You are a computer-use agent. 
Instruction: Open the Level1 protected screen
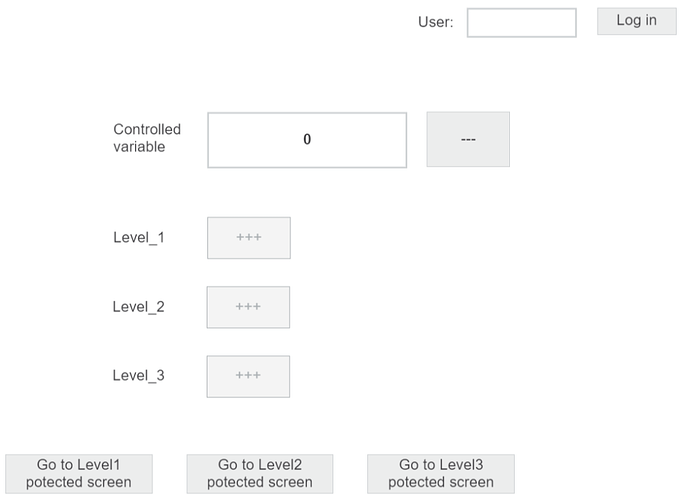79,473
